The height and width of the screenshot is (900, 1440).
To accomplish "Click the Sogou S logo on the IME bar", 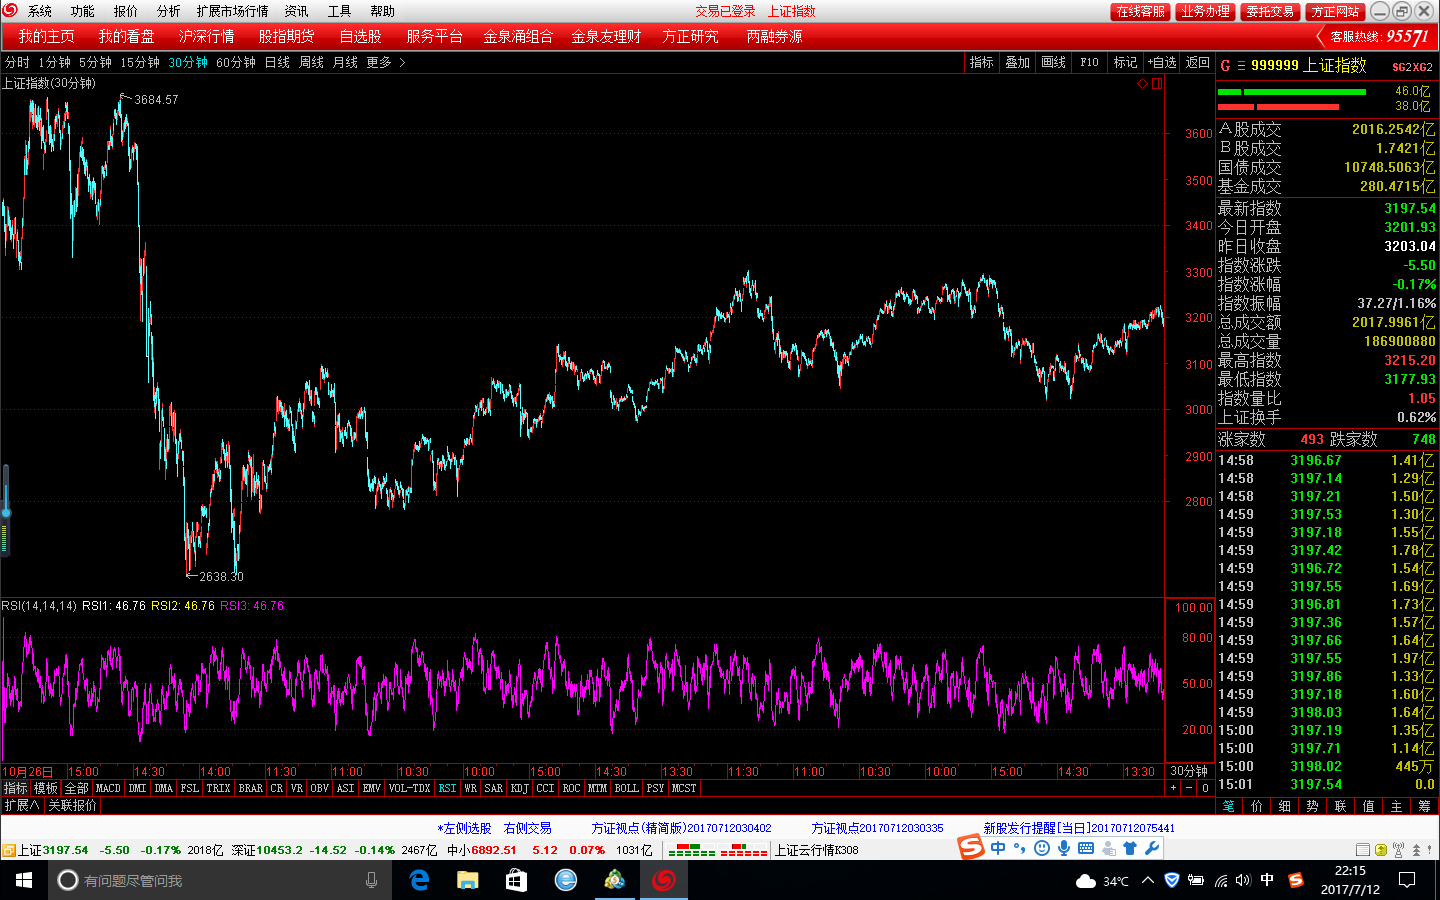I will point(971,847).
